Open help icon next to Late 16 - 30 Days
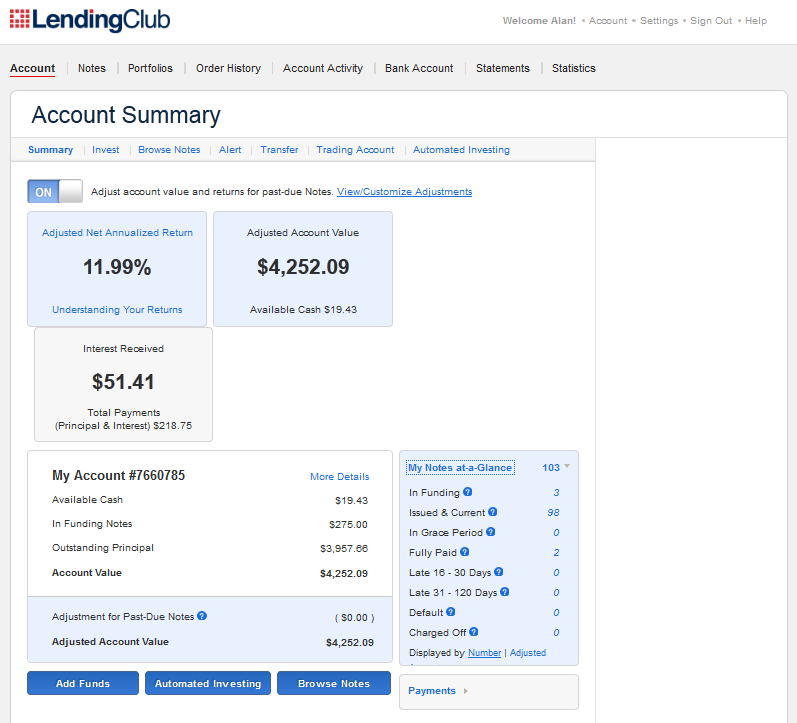This screenshot has height=723, width=797. (x=499, y=572)
